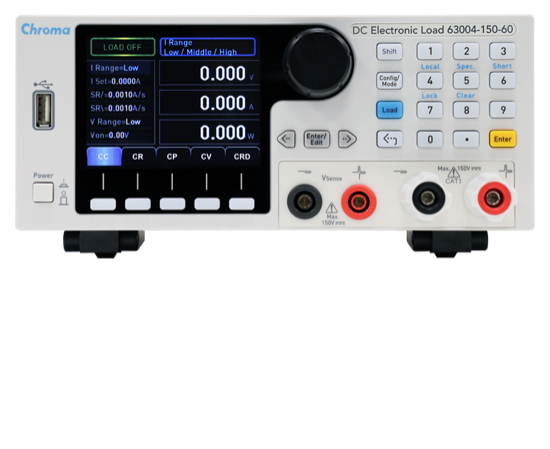Click the black negative load terminal
550x449 pixels.
pos(428,198)
